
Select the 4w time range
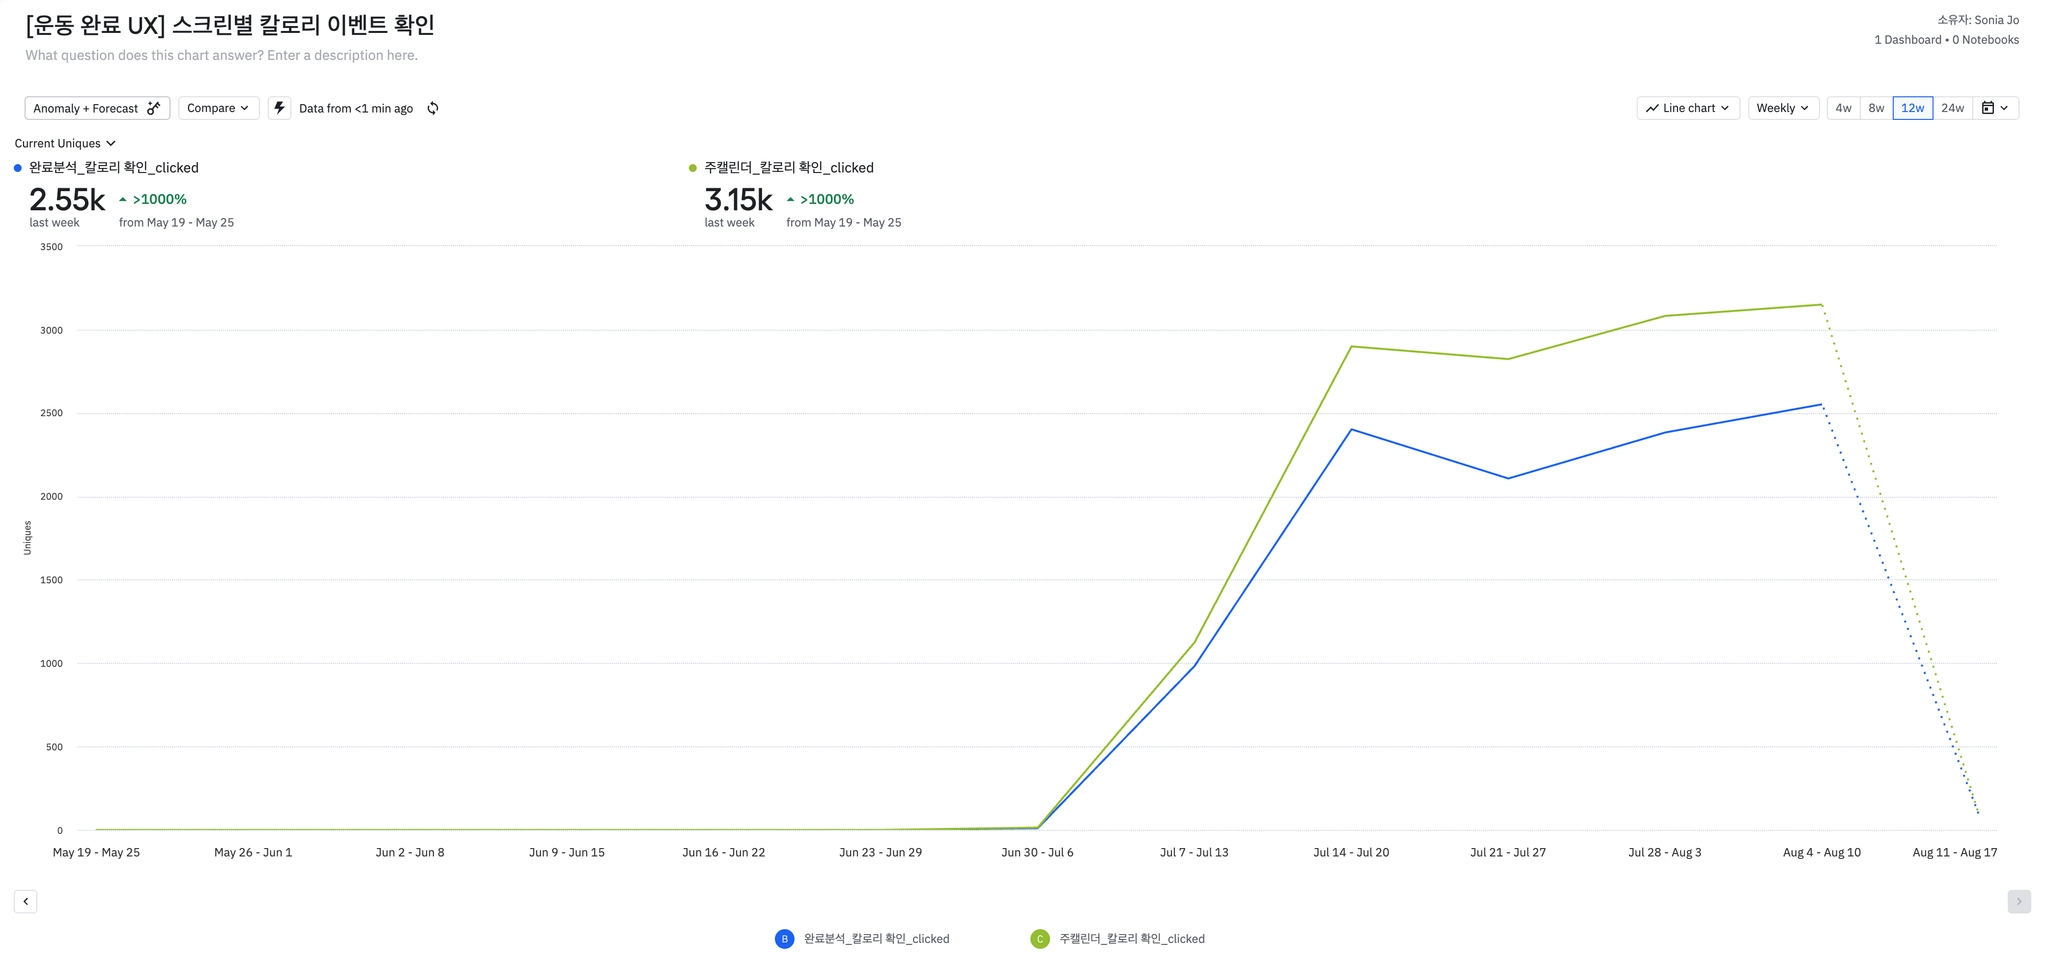[1843, 108]
